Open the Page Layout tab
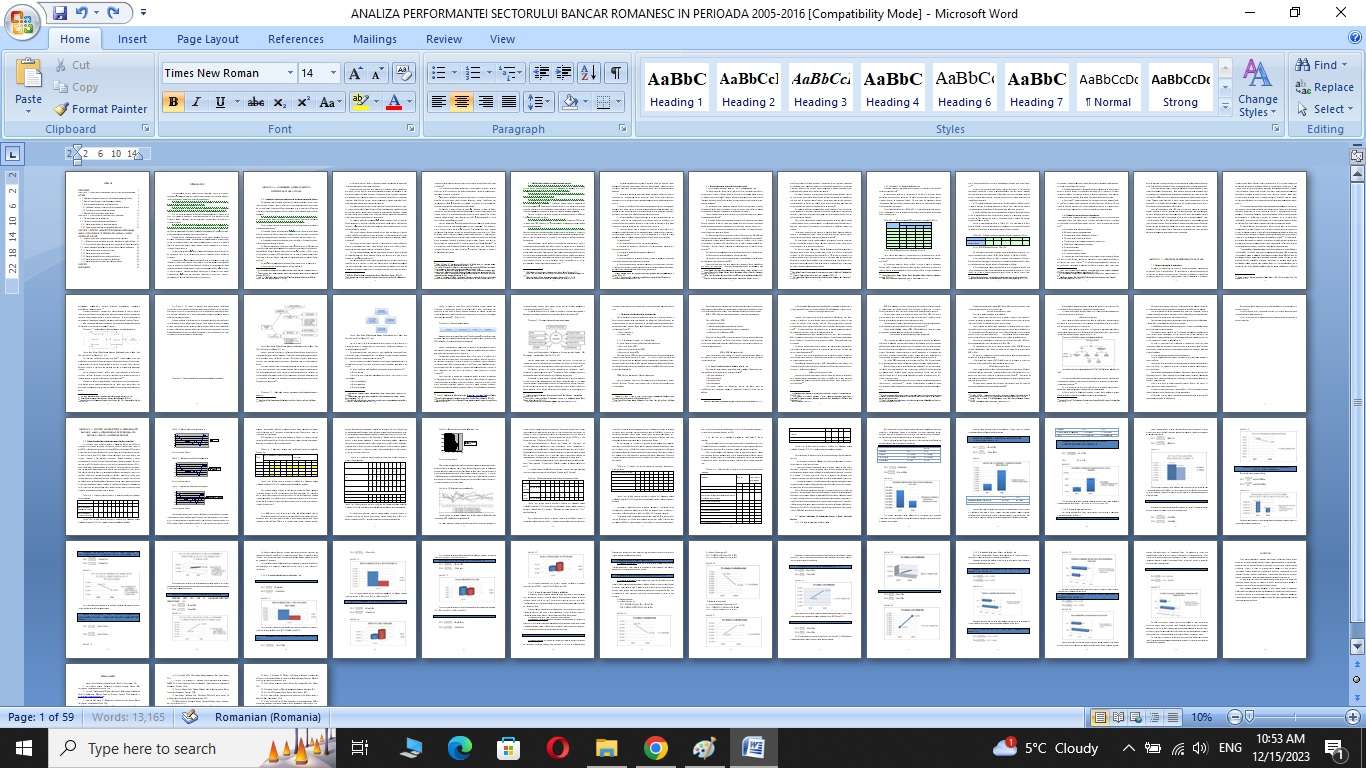1366x768 pixels. click(207, 39)
